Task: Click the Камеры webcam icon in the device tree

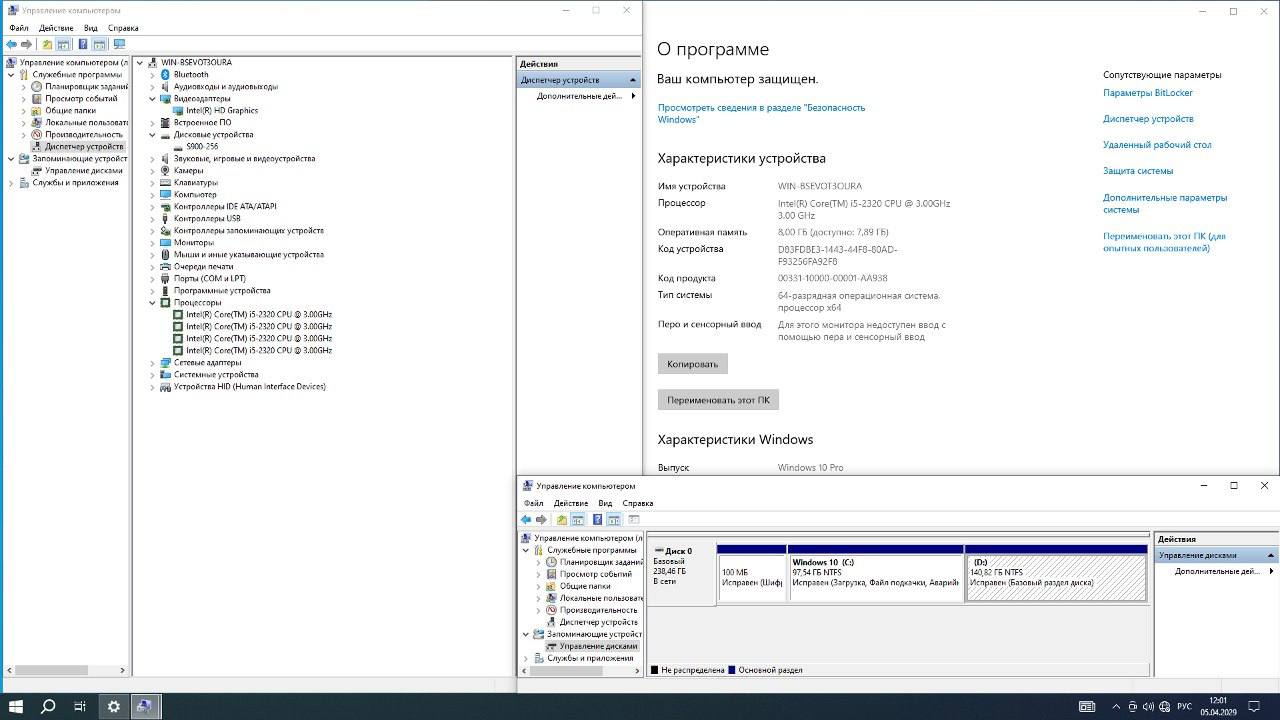Action: [x=166, y=171]
